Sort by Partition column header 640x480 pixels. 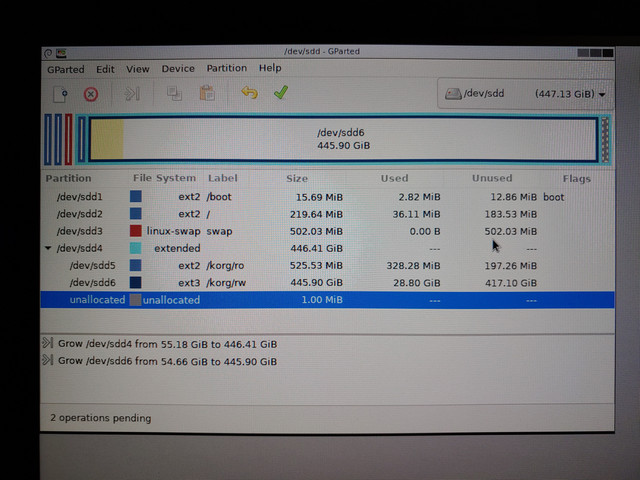coord(69,178)
